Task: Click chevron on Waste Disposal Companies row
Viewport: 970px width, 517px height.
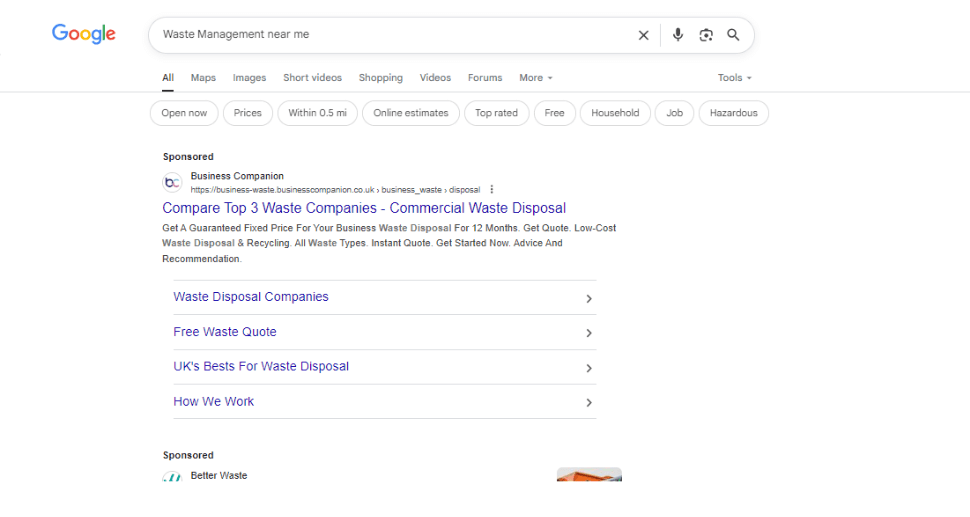Action: 589,299
